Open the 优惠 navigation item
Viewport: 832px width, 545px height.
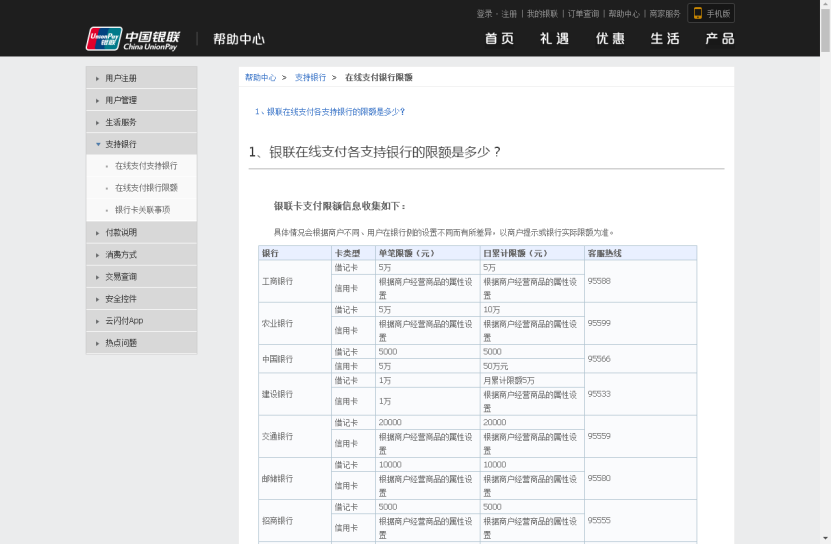coord(610,39)
